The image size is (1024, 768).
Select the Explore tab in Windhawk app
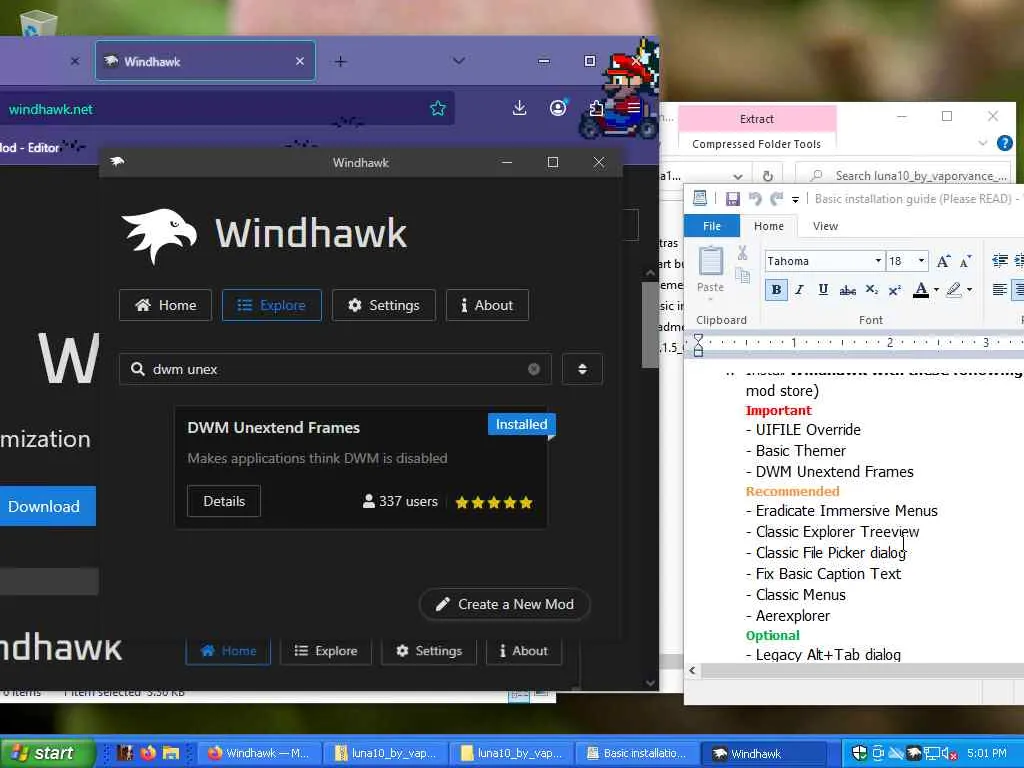(x=272, y=305)
